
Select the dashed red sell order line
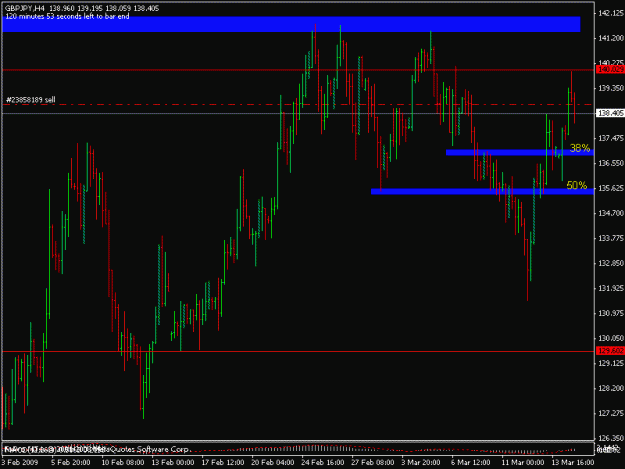(x=298, y=104)
